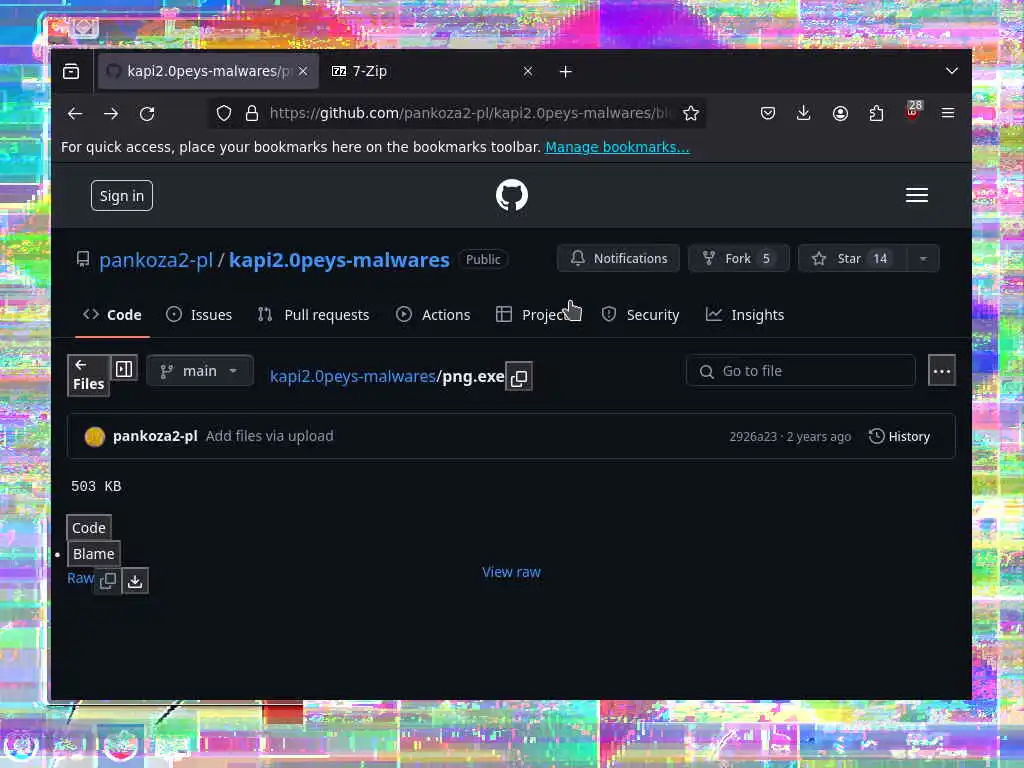Screen dimensions: 1024x768
Task: Open the Projects tab
Action: (x=537, y=315)
